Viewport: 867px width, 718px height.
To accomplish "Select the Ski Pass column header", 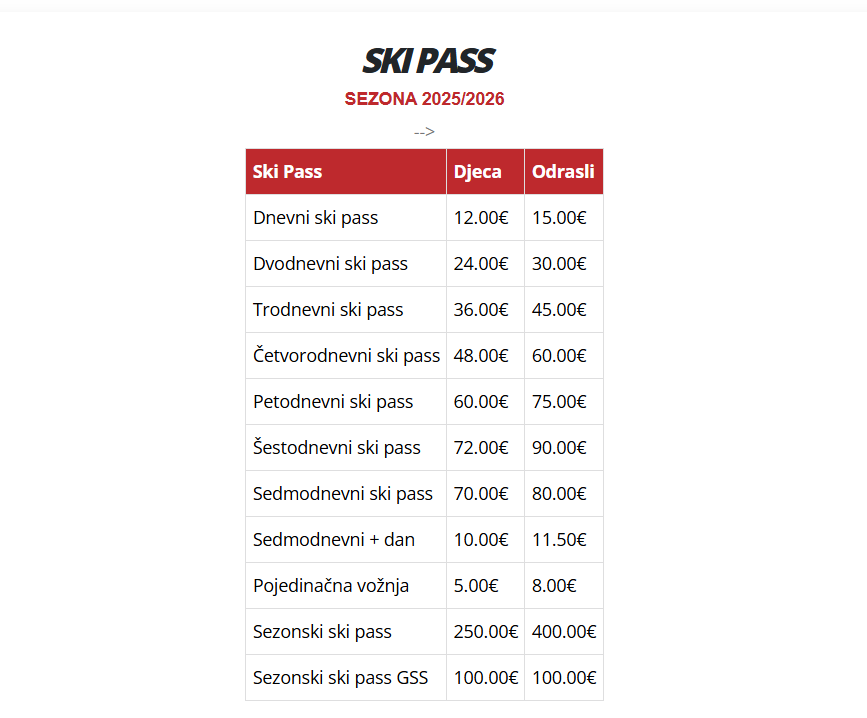I will [x=288, y=171].
